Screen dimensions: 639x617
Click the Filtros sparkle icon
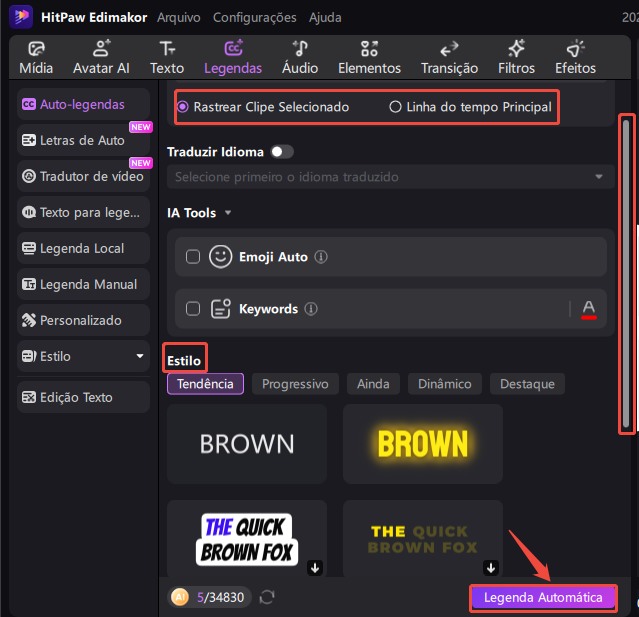pos(517,49)
